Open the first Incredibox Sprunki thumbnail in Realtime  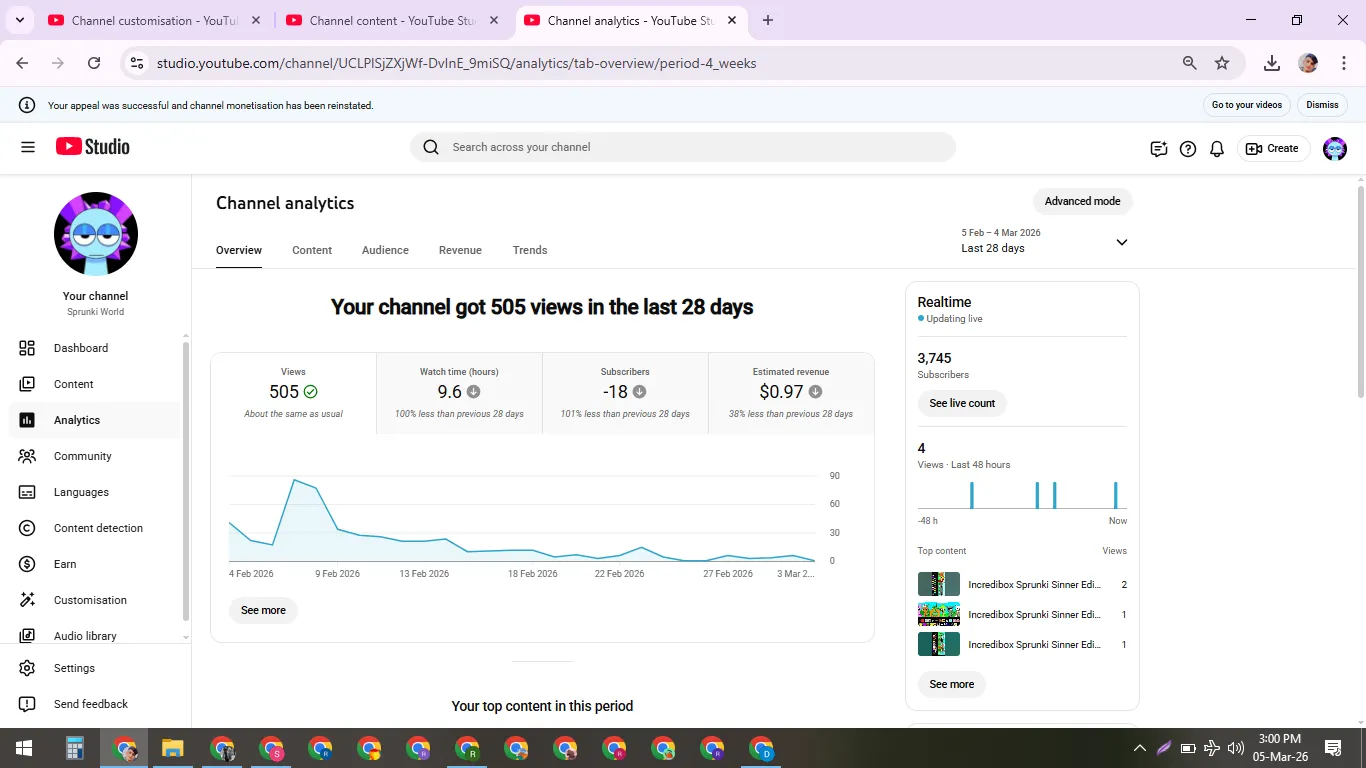939,584
